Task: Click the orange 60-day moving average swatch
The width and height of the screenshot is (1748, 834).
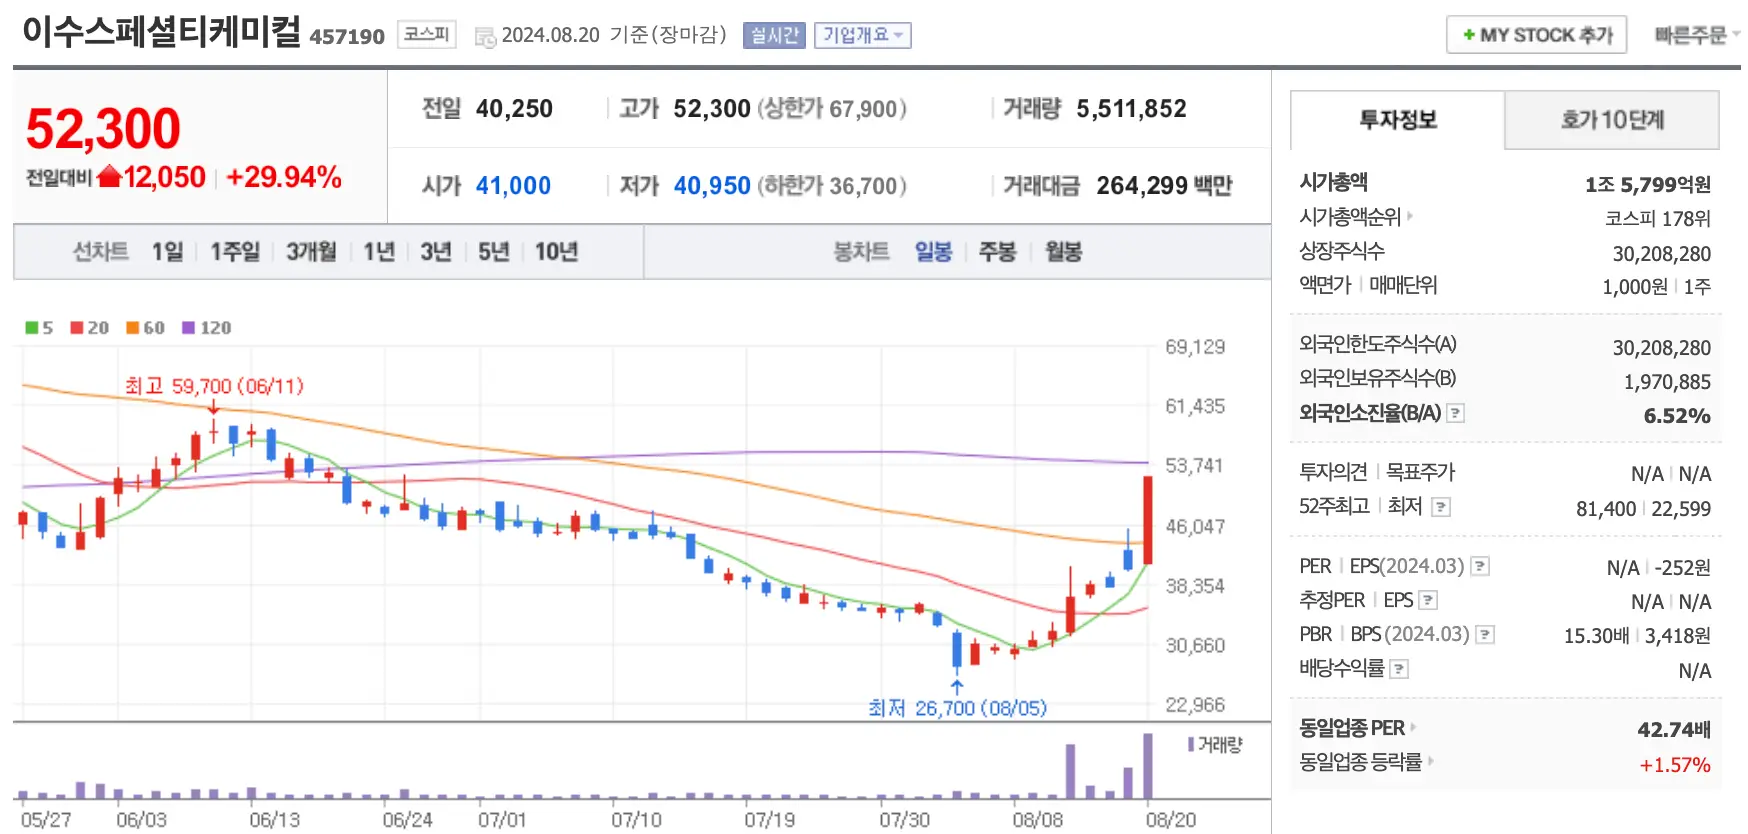Action: click(132, 328)
